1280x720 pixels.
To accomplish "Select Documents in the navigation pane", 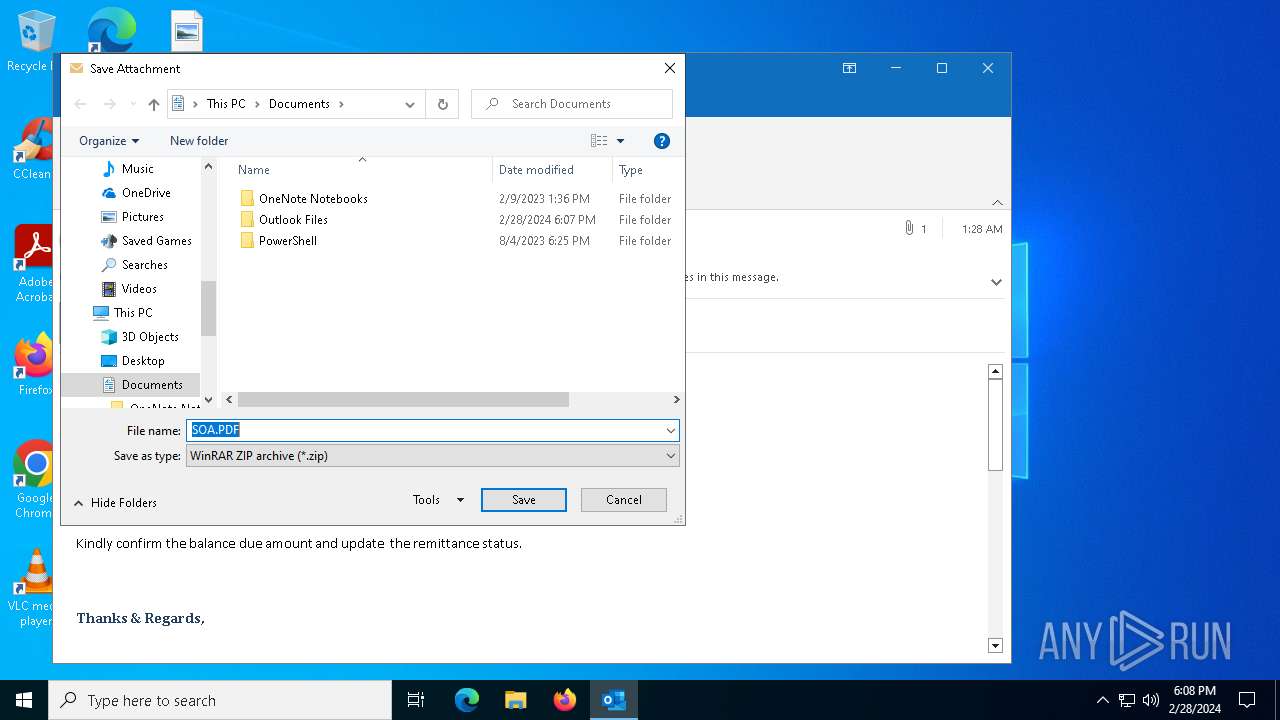I will coord(152,385).
